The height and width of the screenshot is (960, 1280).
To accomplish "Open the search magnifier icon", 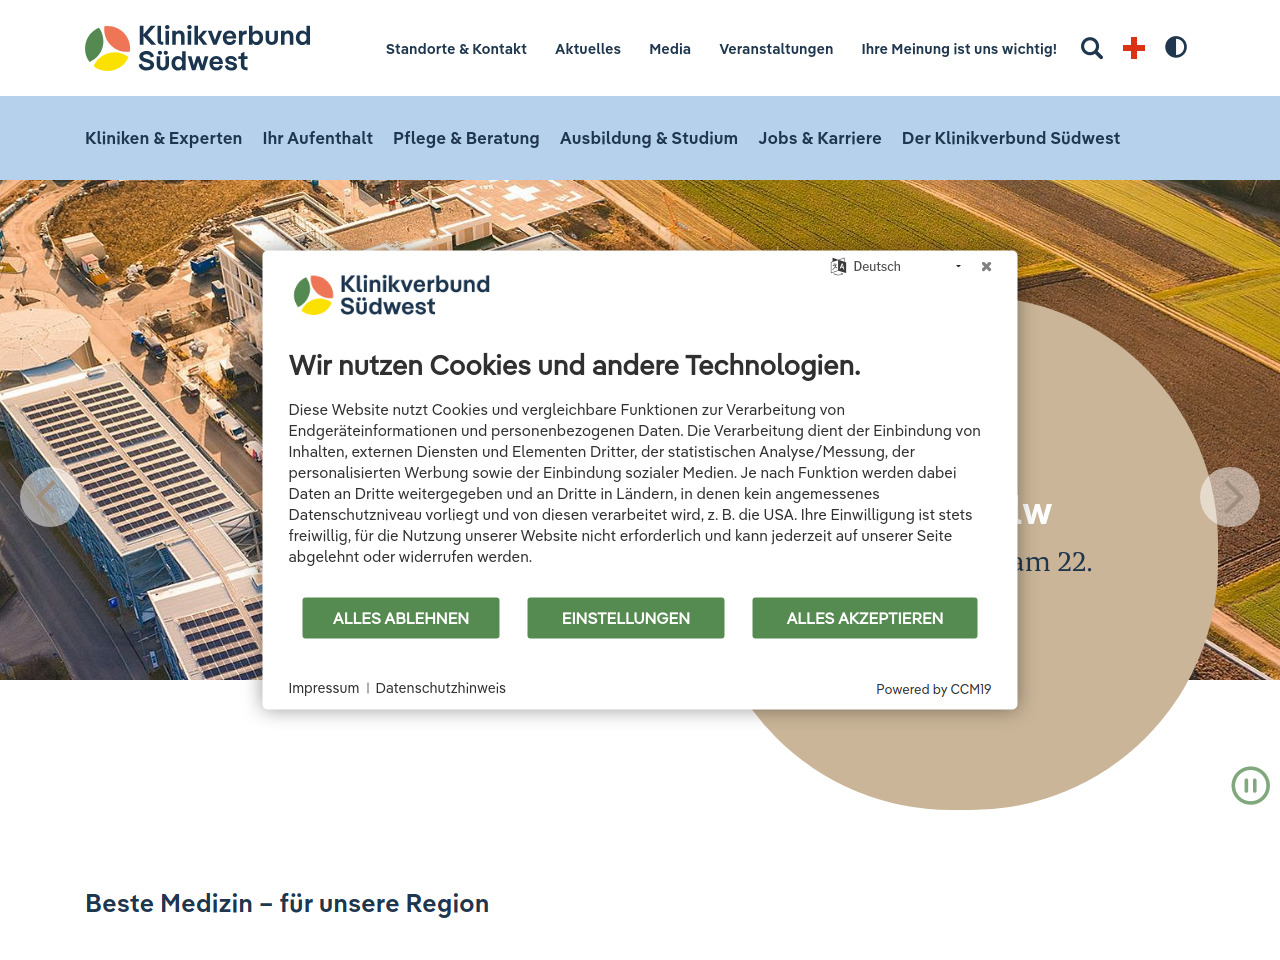I will coord(1091,48).
